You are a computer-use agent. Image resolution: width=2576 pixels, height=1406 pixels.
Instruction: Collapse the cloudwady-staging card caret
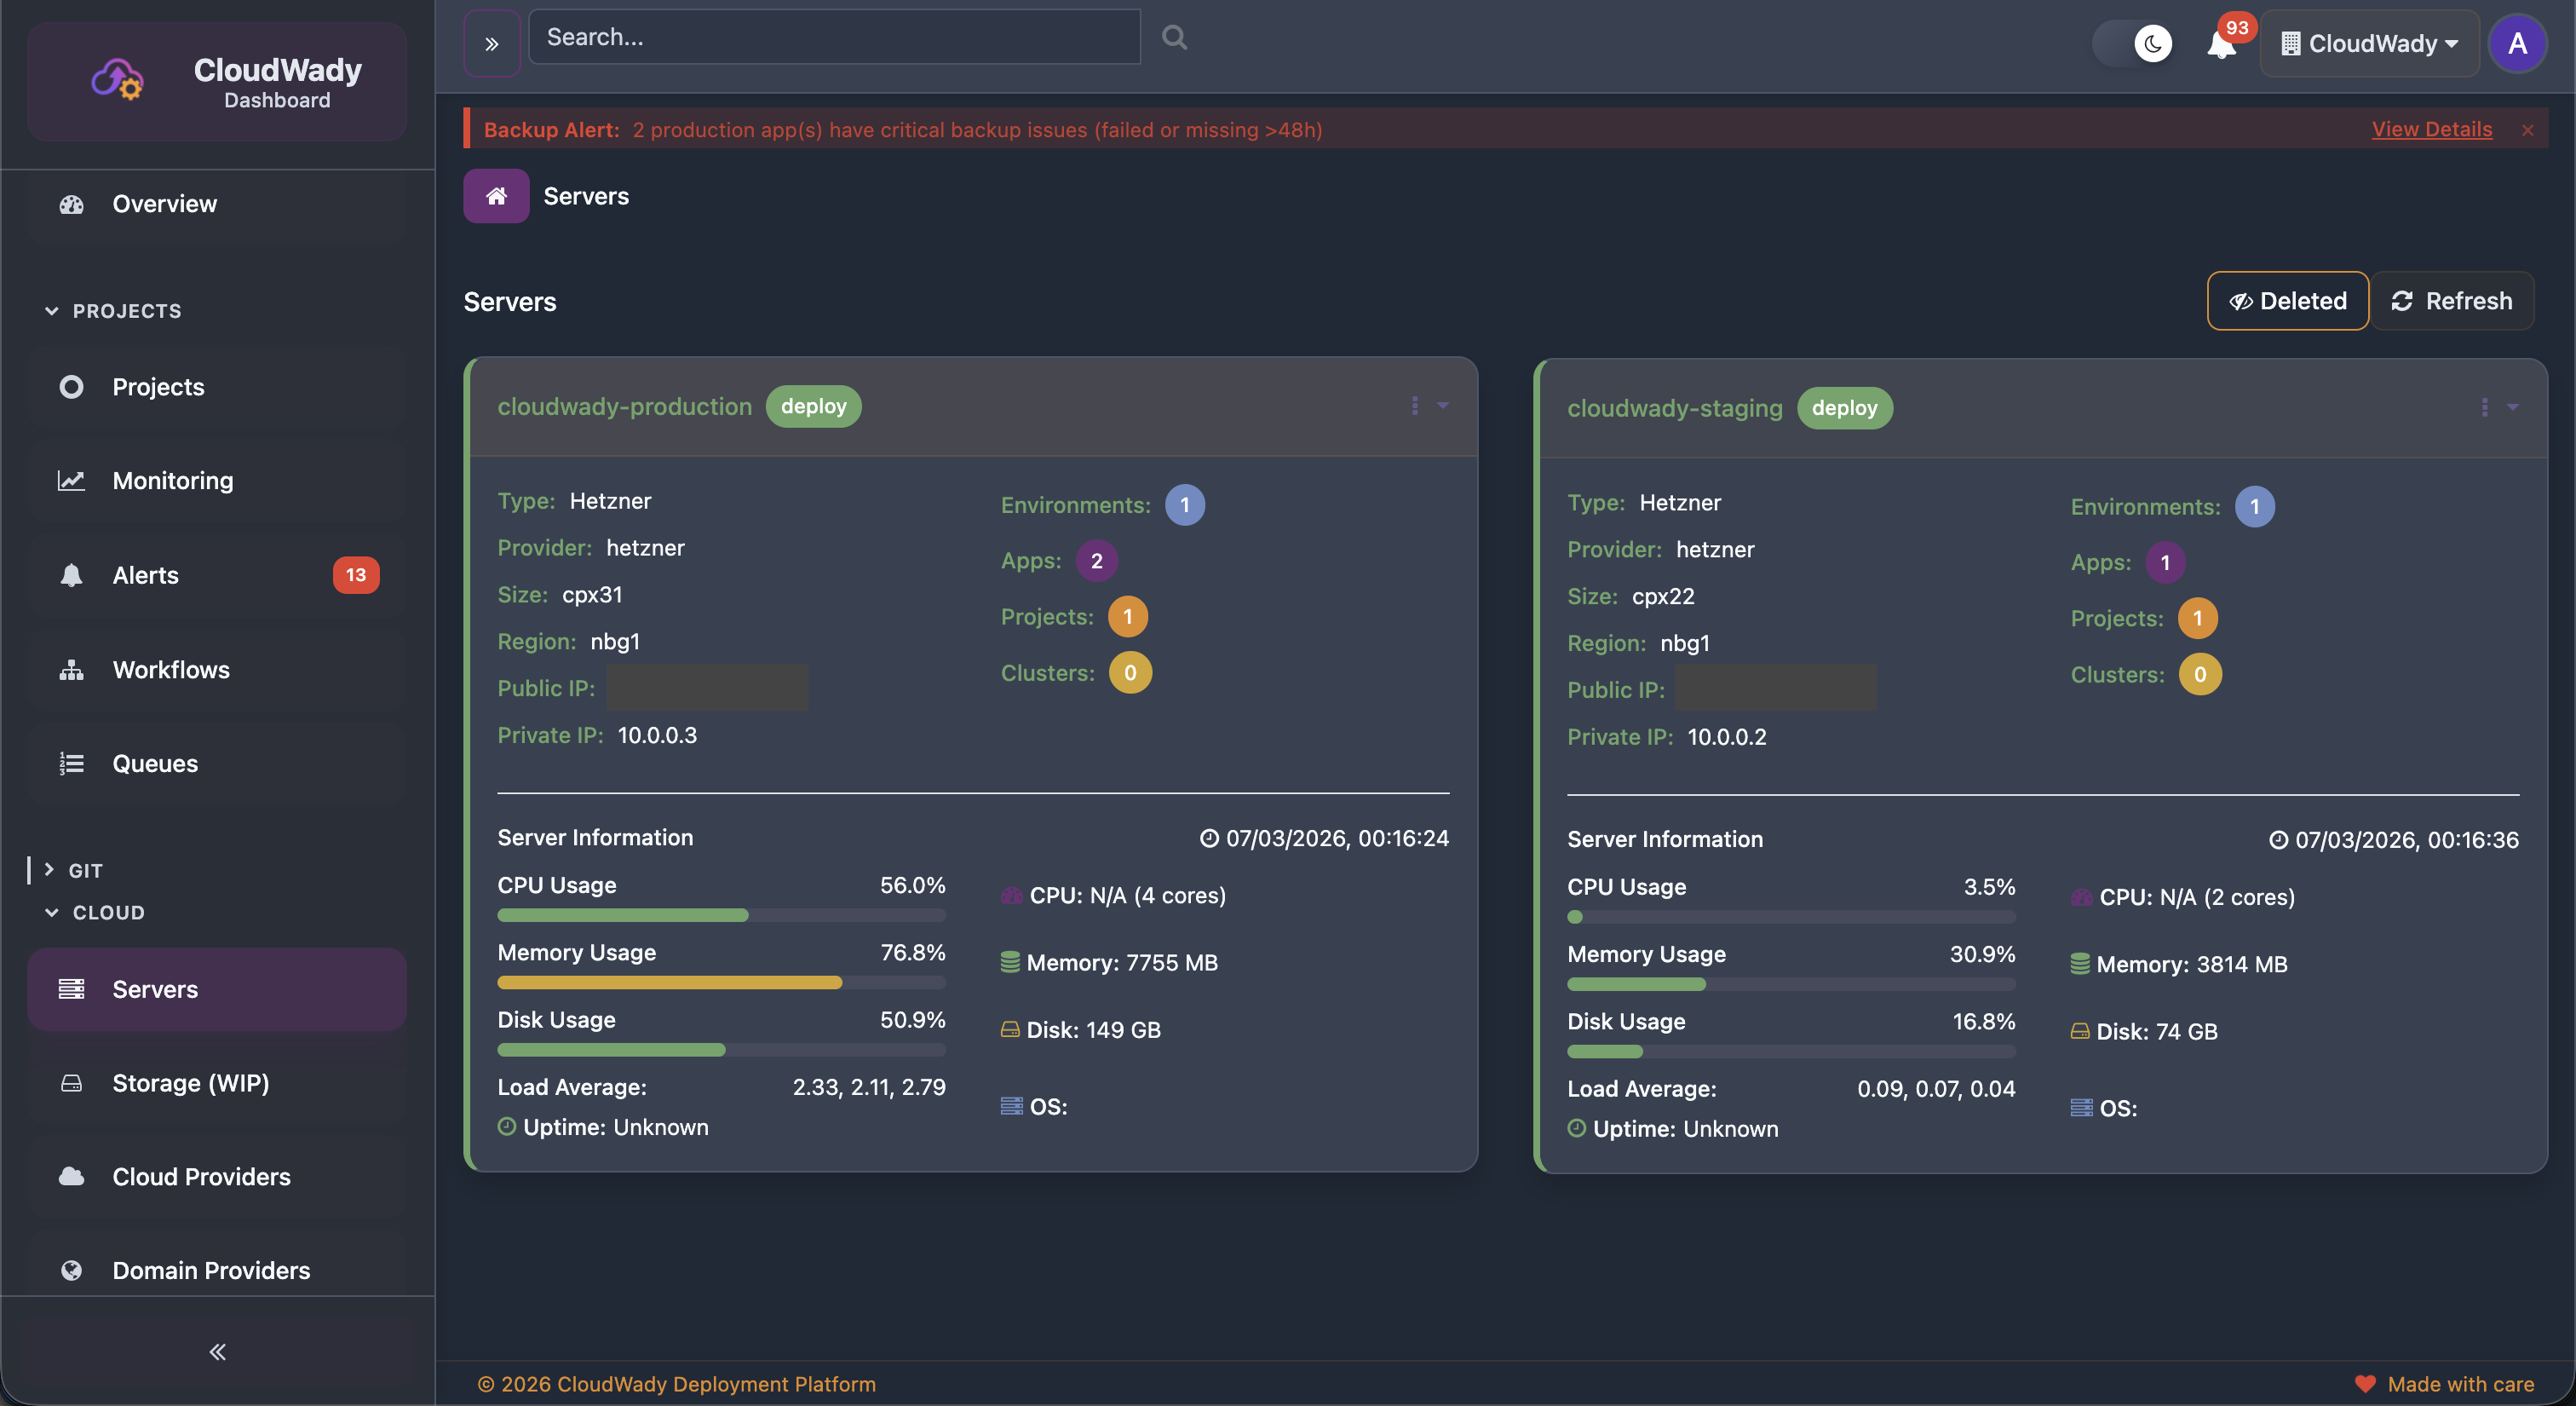pos(2512,407)
